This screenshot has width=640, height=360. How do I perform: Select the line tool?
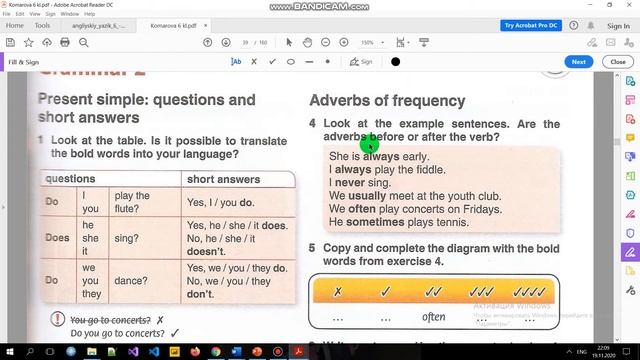point(309,62)
